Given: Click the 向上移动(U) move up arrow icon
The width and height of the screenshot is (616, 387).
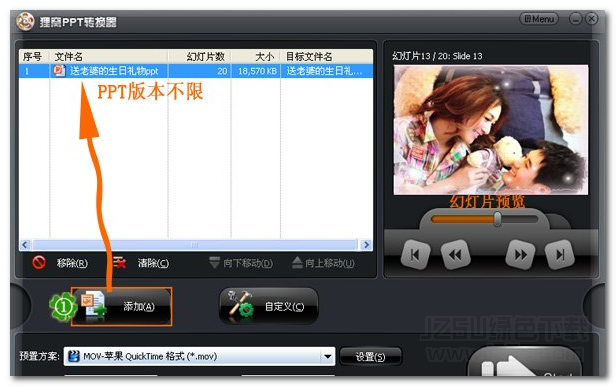Looking at the screenshot, I should click(x=297, y=262).
